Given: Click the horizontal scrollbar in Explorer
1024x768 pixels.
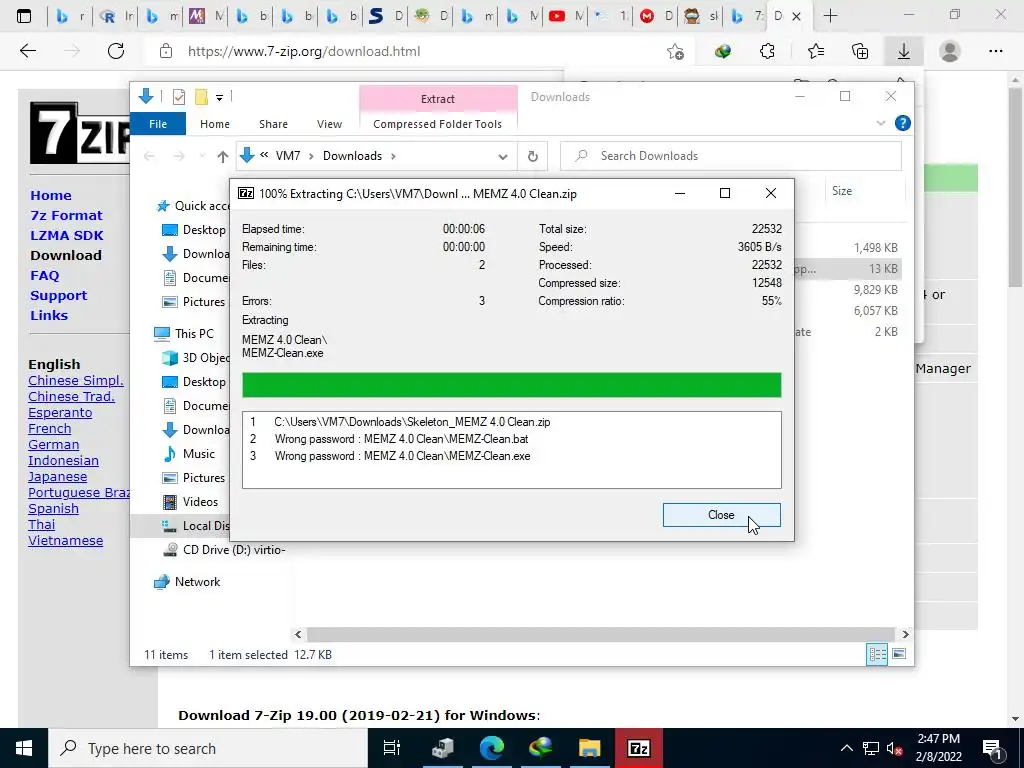Looking at the screenshot, I should [600, 634].
